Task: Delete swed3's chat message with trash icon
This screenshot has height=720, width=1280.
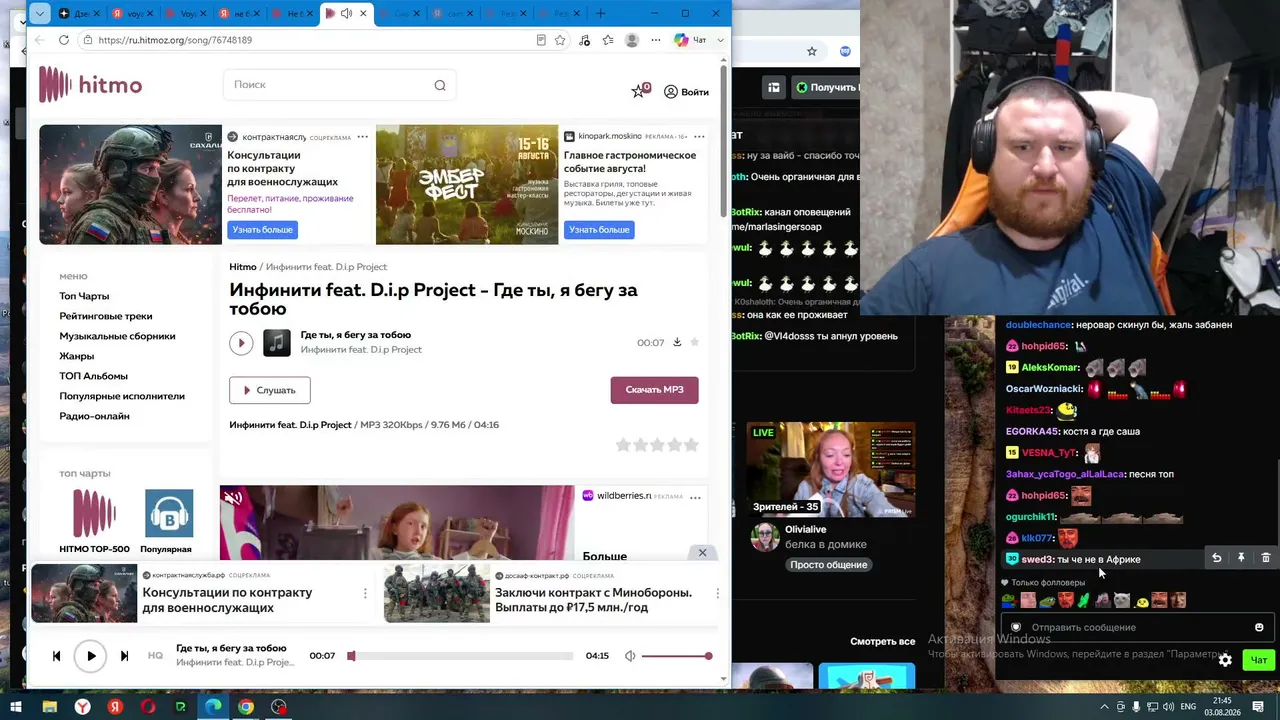Action: 1265,558
